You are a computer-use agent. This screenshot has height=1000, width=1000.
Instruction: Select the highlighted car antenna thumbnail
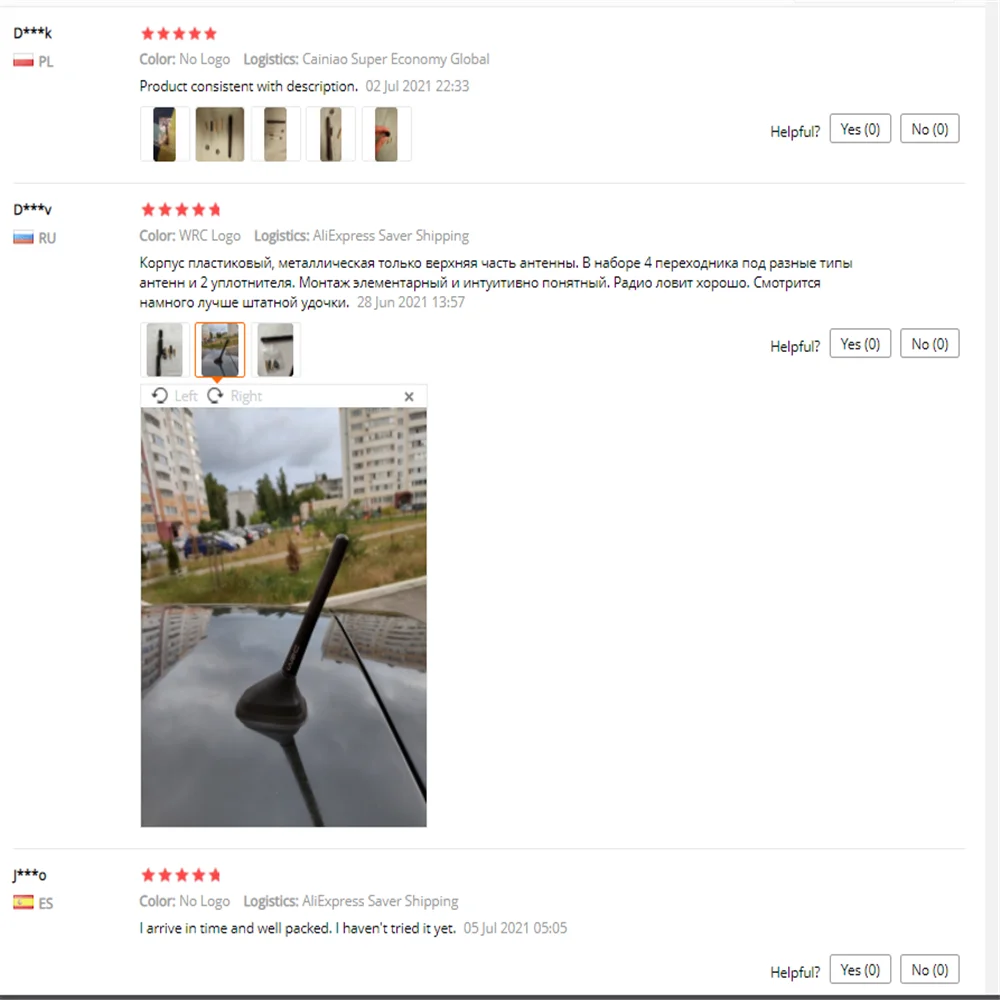point(220,349)
